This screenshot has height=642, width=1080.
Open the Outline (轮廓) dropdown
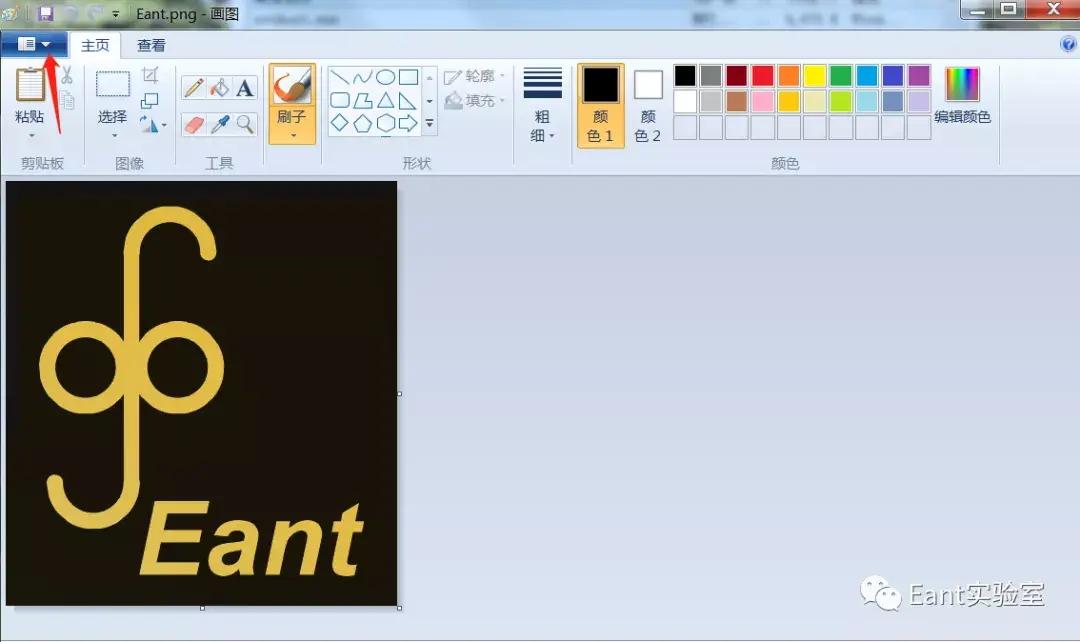click(475, 76)
